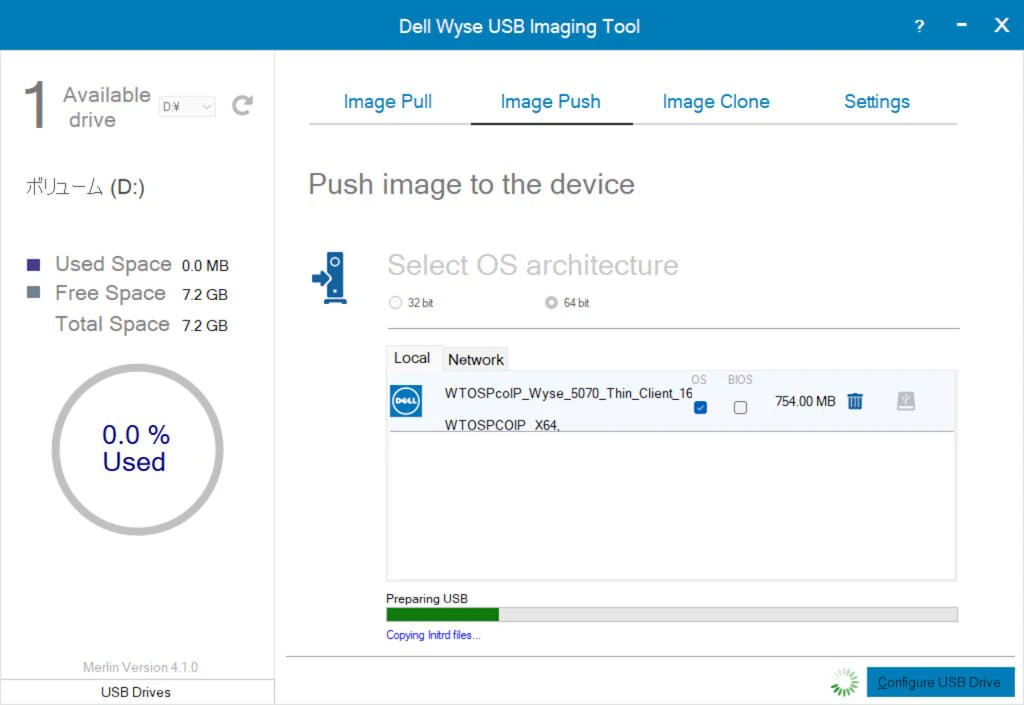Click the purple Used Space legend square
The width and height of the screenshot is (1024, 705).
tap(33, 264)
